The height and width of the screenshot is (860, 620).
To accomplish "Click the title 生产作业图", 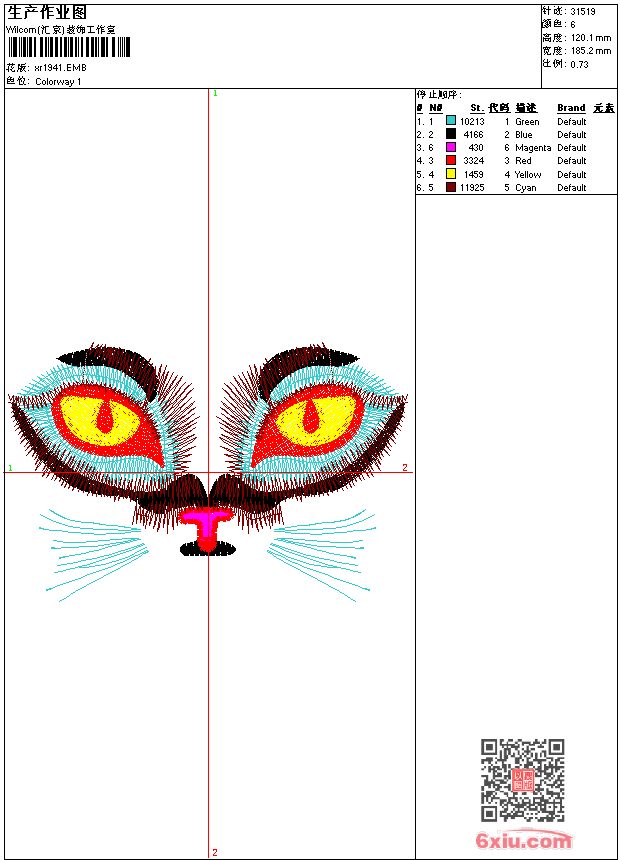I will point(47,13).
